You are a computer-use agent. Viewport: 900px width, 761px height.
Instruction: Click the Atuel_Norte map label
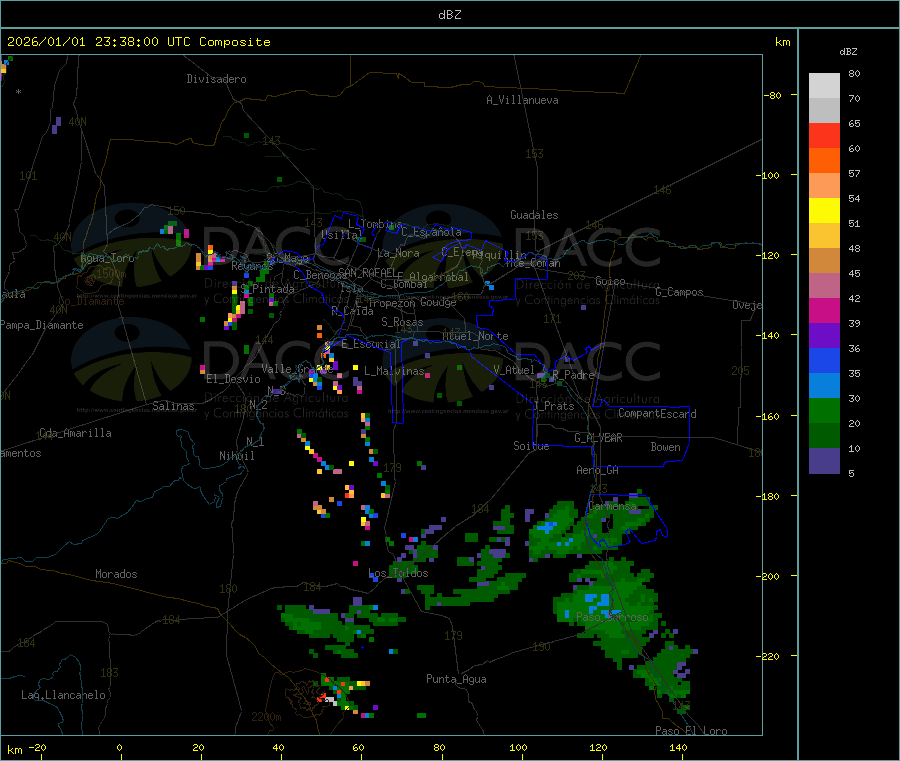click(x=475, y=336)
